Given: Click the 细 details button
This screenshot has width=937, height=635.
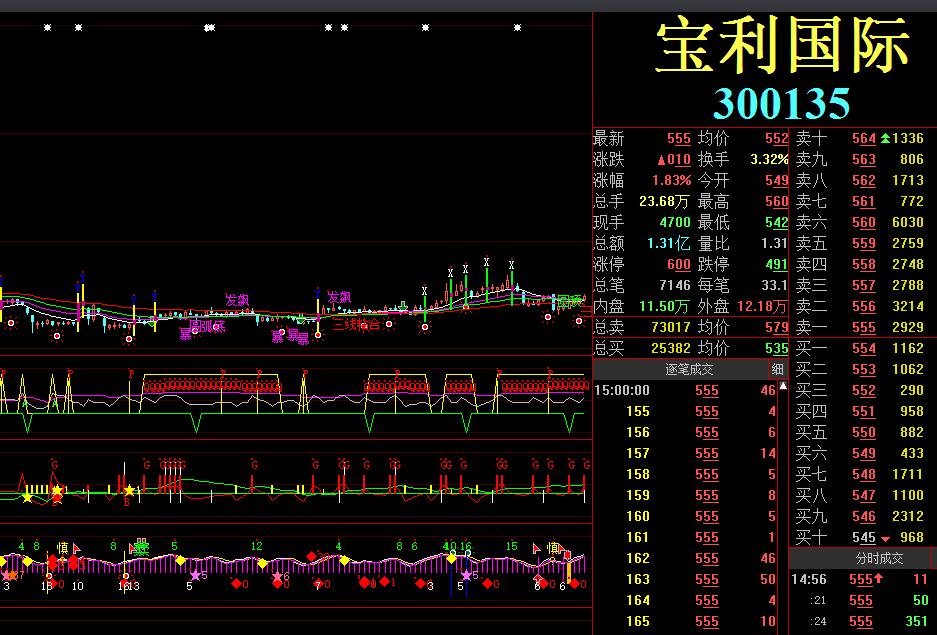Looking at the screenshot, I should [x=777, y=369].
